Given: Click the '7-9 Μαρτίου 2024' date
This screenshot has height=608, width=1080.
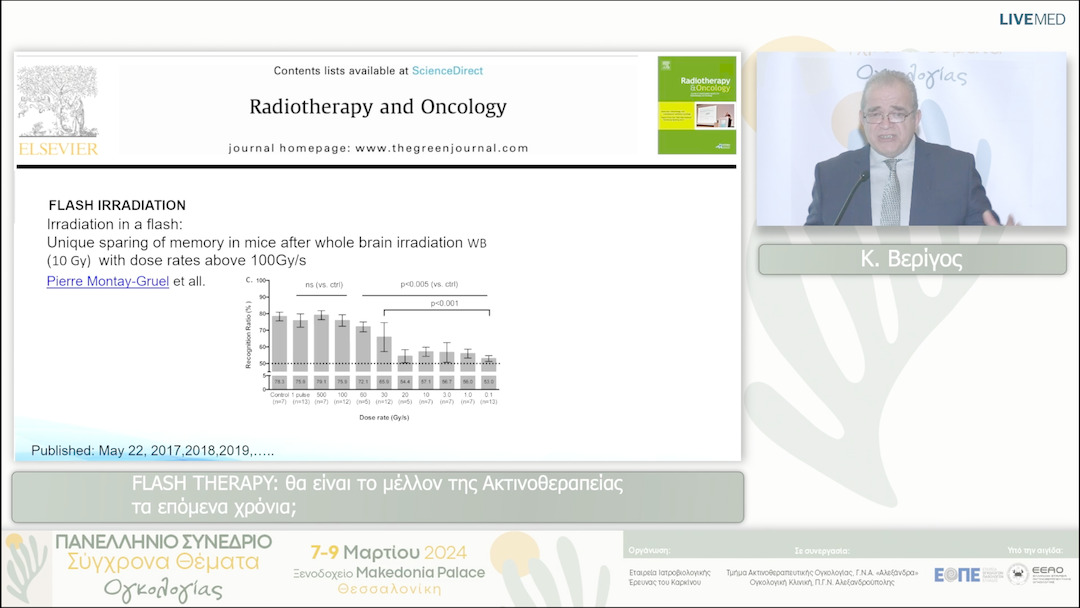Looking at the screenshot, I should [x=388, y=552].
